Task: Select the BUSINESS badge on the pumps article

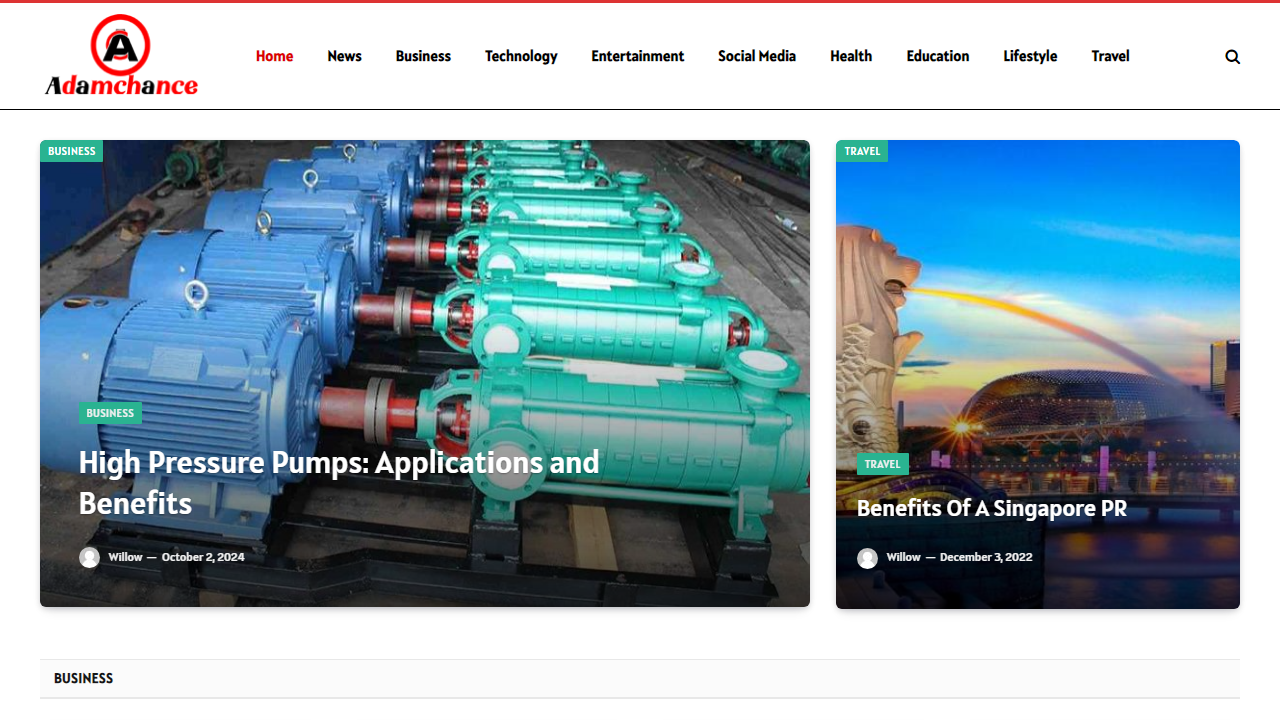Action: coord(110,413)
